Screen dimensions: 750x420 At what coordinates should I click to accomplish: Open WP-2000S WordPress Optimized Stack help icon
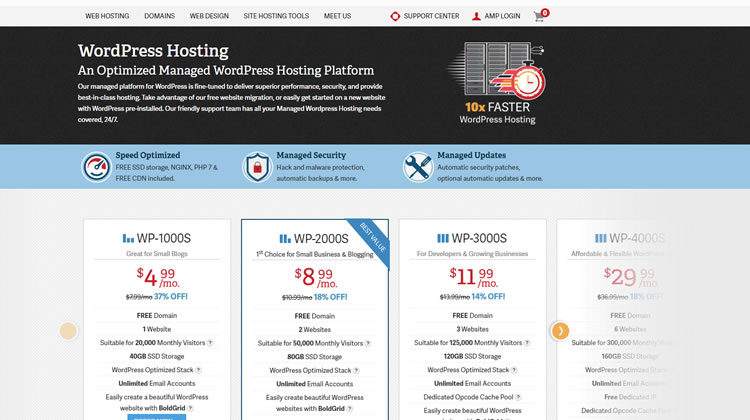(x=356, y=371)
